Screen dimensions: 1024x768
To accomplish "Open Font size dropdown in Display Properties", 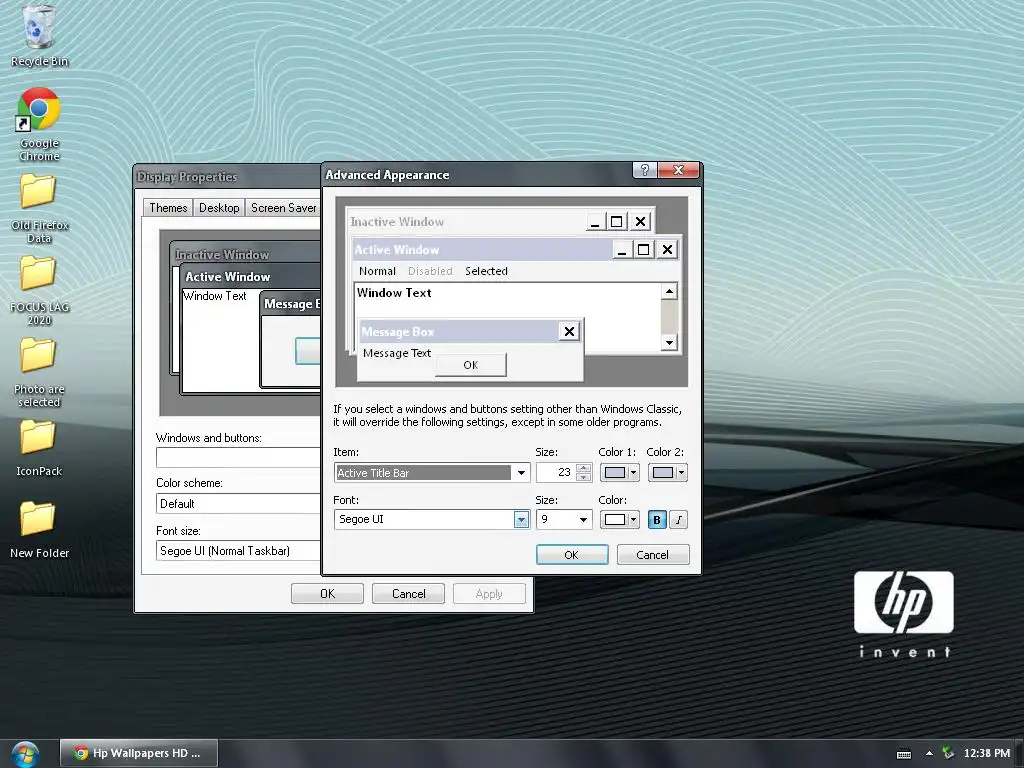I will coord(238,551).
